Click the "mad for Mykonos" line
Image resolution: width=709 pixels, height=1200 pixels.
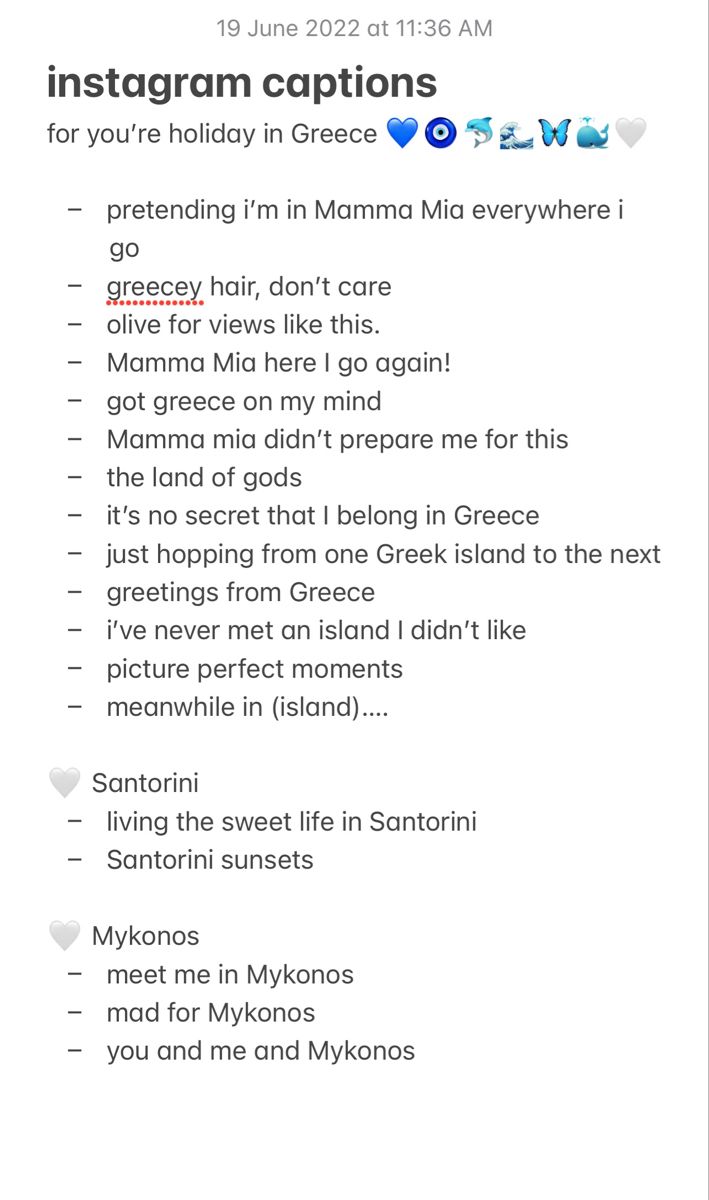(x=210, y=1013)
